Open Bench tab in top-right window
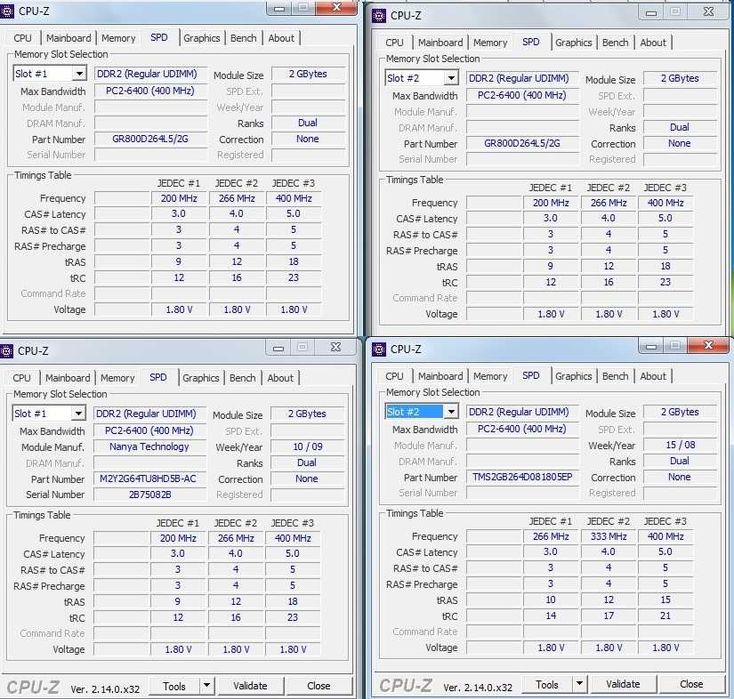Viewport: 734px width, 699px height. pyautogui.click(x=616, y=43)
